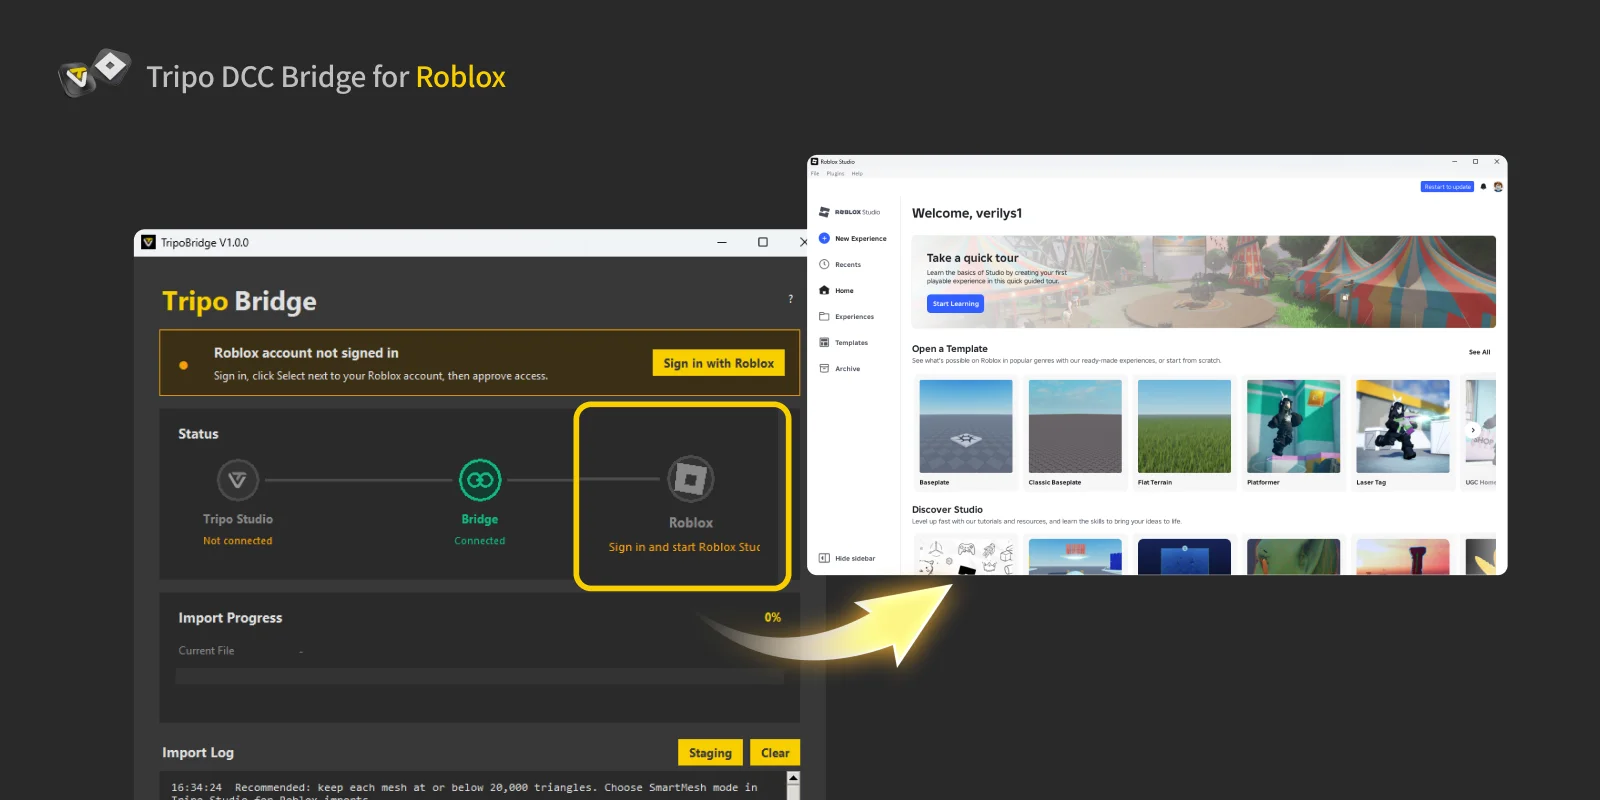Click the 'Connected' status under Bridge
1600x800 pixels.
point(480,541)
